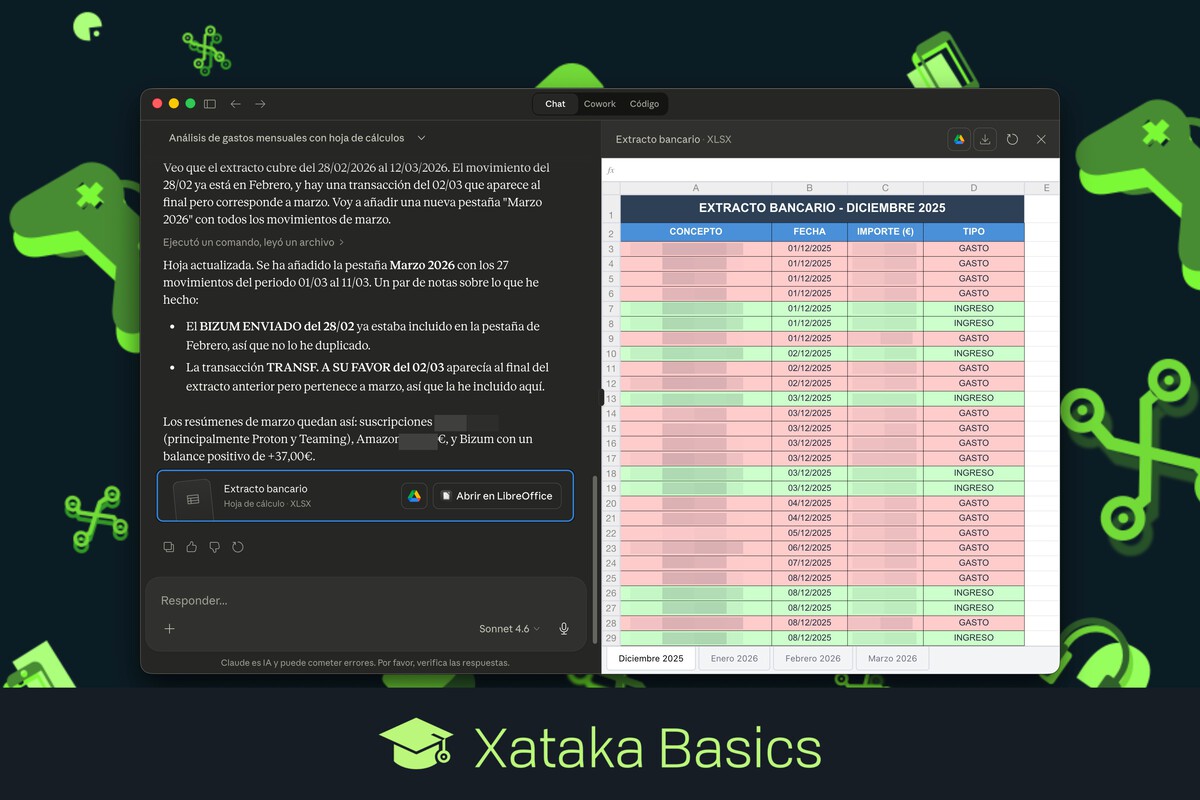Click the Google Drive icon in file card
1200x800 pixels.
(414, 496)
